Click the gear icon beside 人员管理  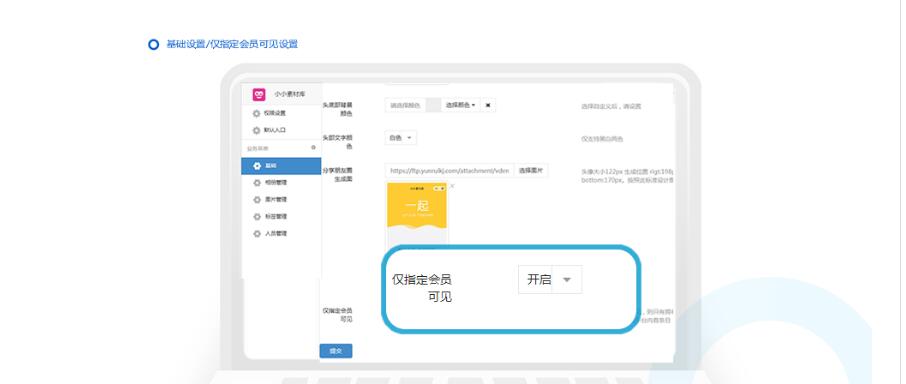click(257, 233)
